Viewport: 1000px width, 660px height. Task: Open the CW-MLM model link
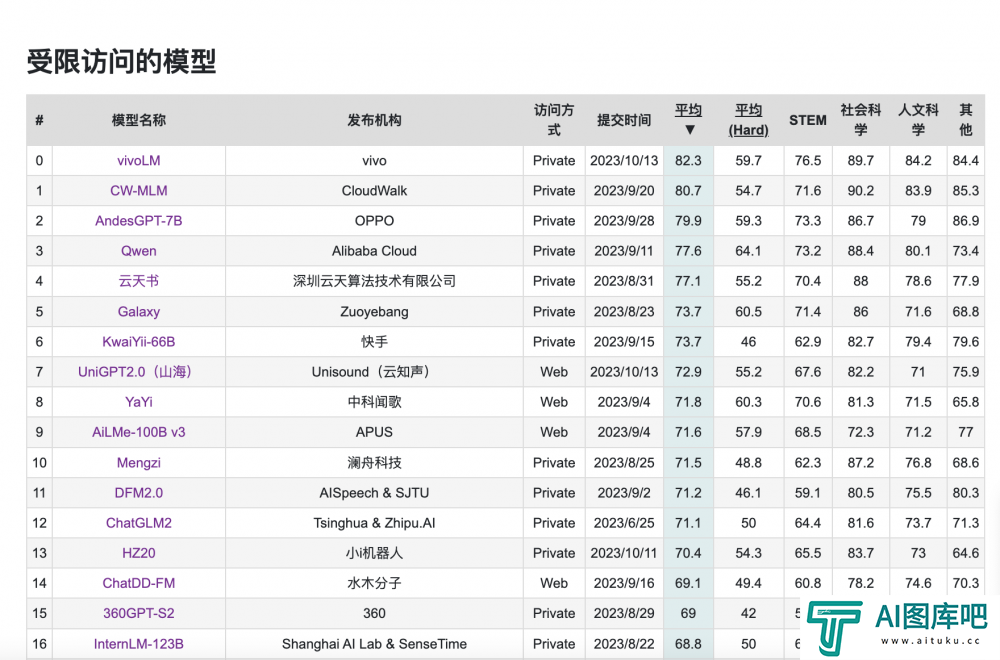point(138,191)
